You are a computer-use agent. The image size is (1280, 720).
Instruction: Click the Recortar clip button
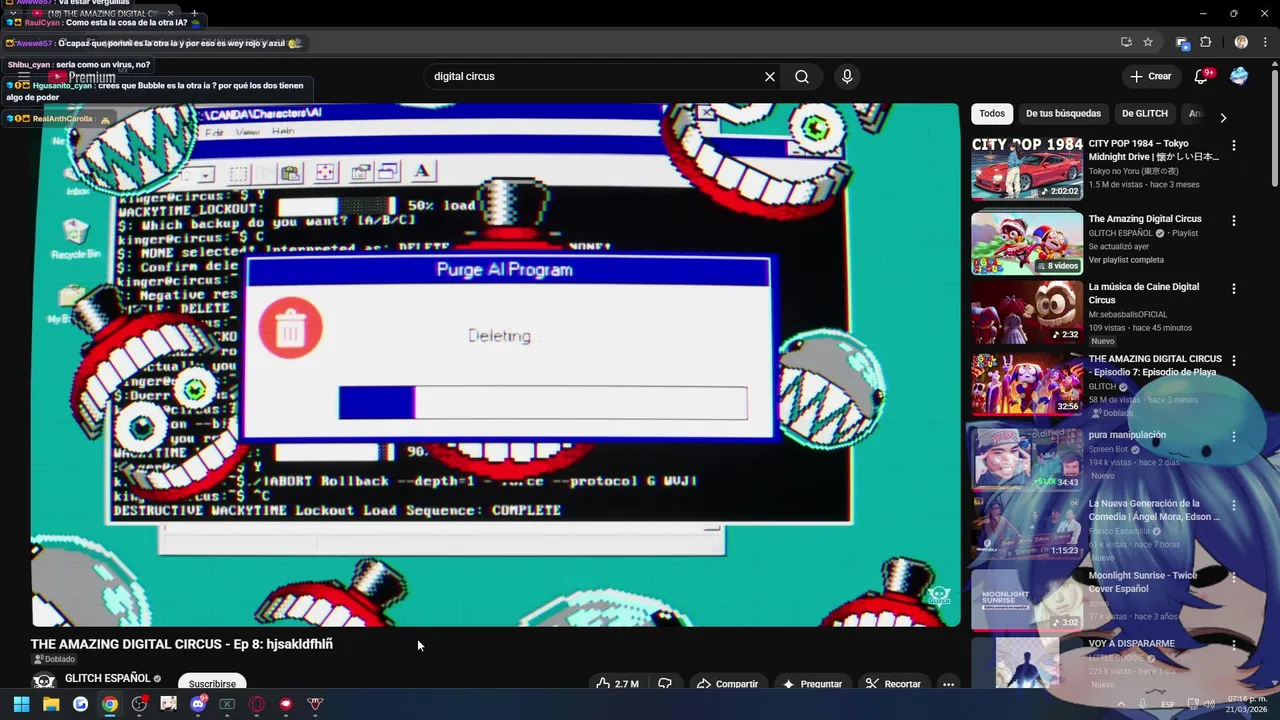tap(893, 684)
